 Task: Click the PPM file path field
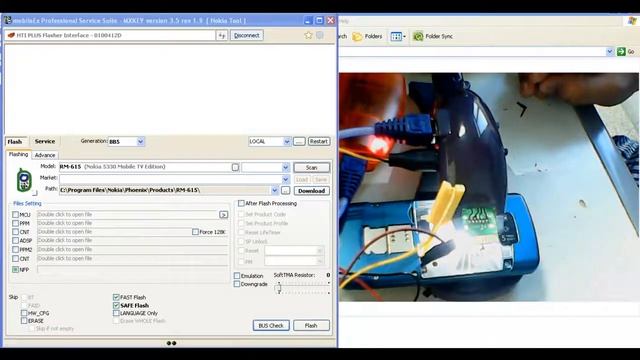tap(133, 223)
